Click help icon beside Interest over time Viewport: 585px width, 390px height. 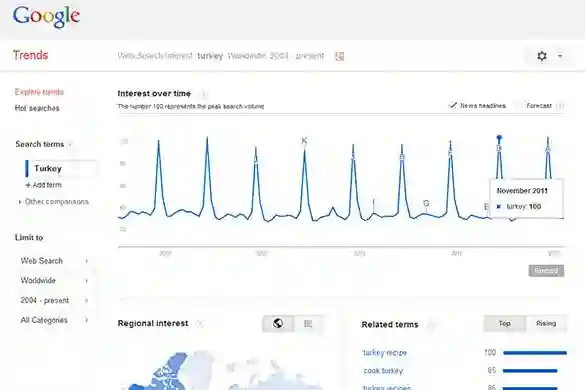point(204,94)
